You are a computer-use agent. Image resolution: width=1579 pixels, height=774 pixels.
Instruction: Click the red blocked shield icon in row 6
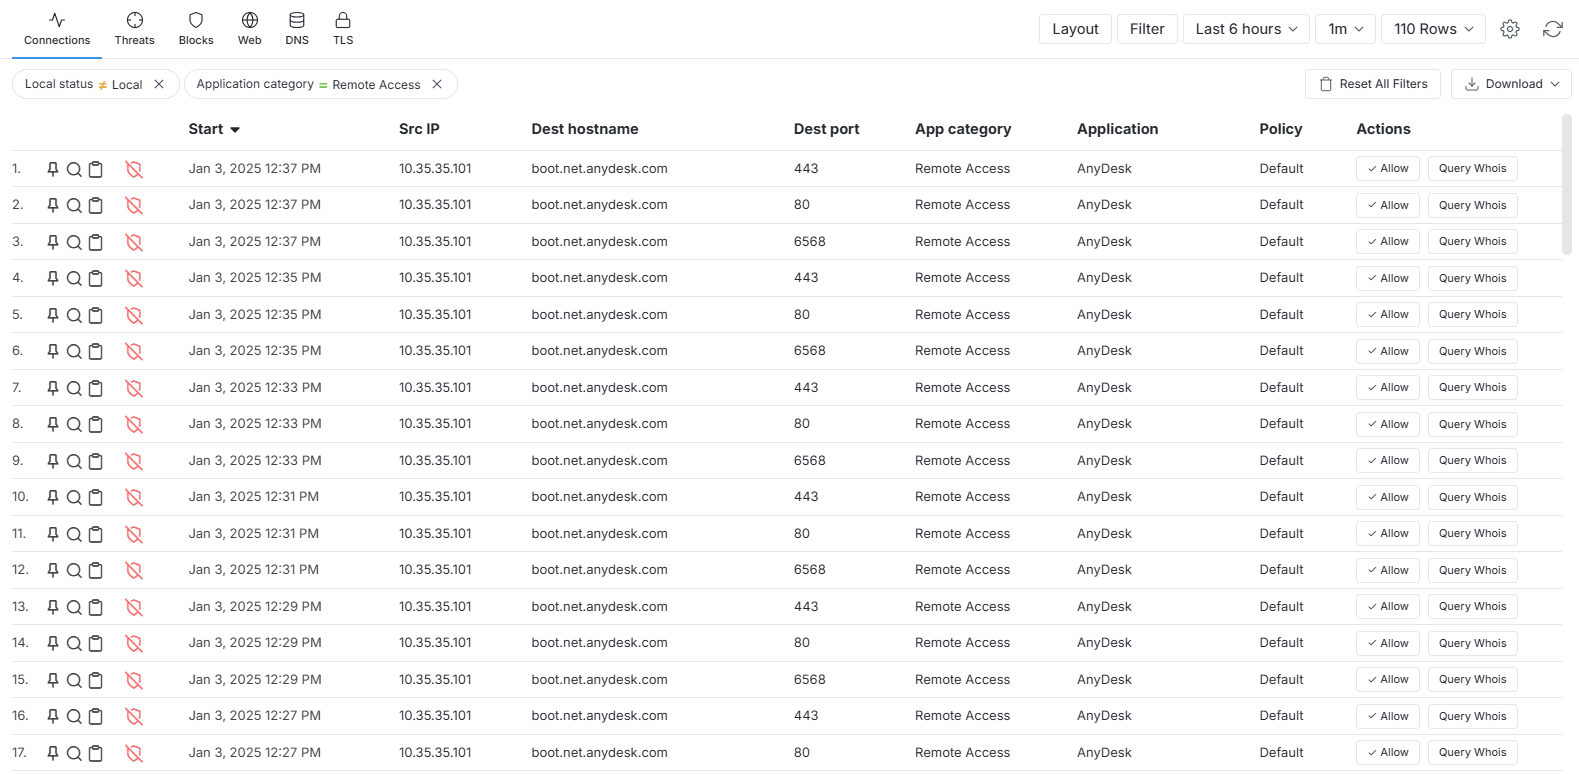pos(134,351)
